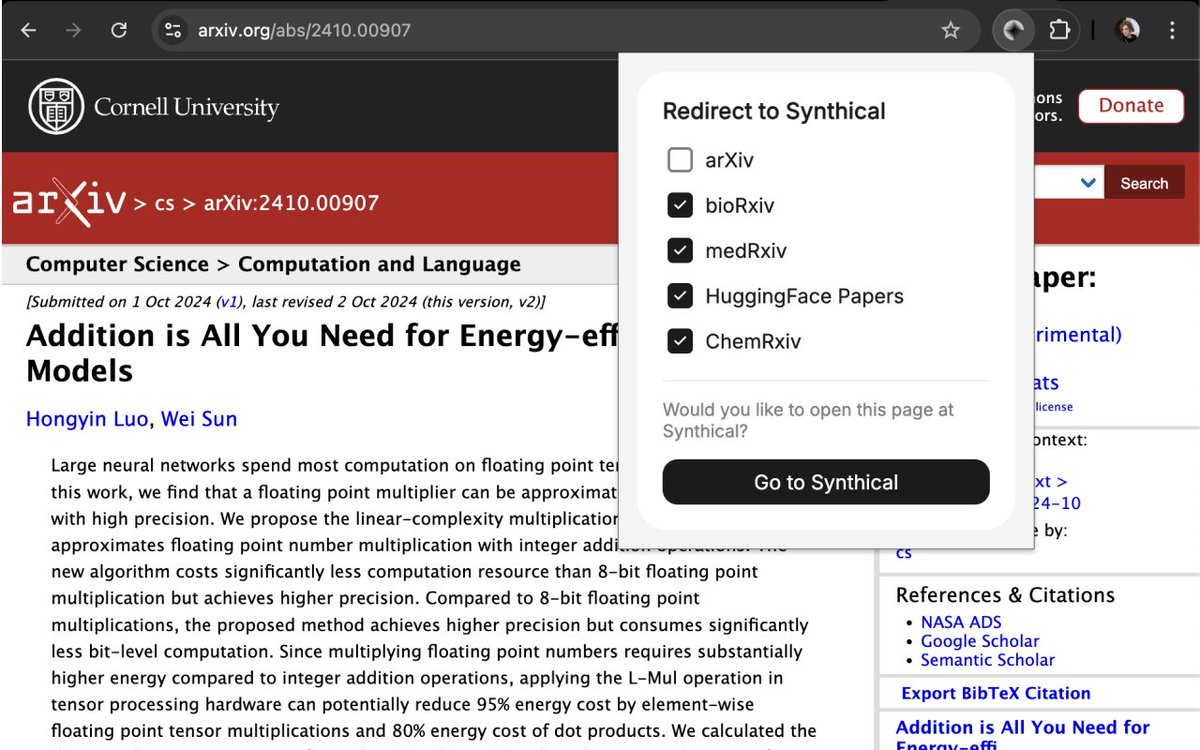Uncheck the ChemRxiv checkbox
This screenshot has width=1200, height=750.
(680, 341)
